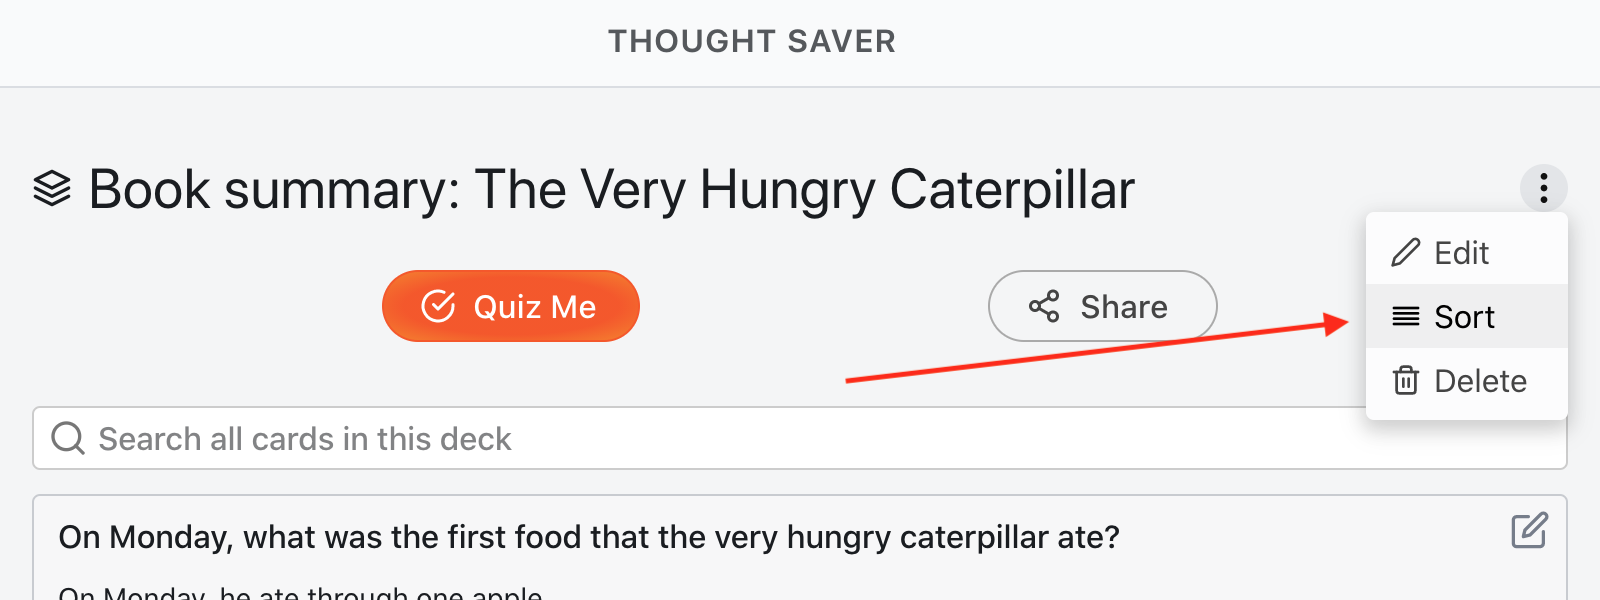
Task: Select Sort in the deck menu
Action: coord(1464,317)
